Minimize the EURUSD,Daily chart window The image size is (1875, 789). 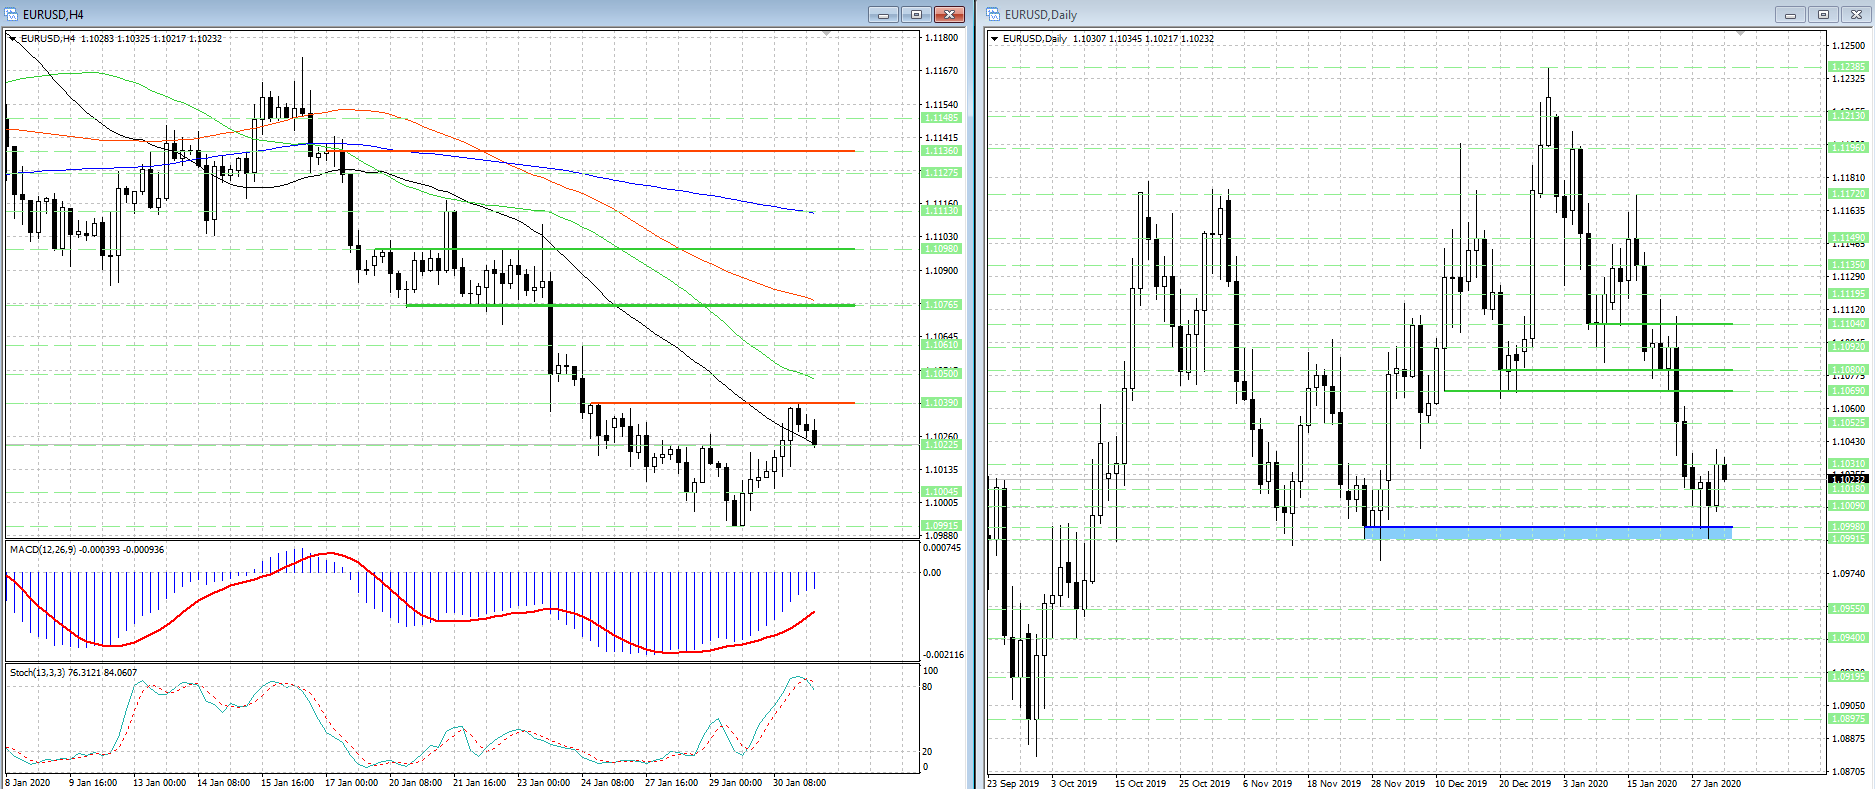pyautogui.click(x=1790, y=14)
